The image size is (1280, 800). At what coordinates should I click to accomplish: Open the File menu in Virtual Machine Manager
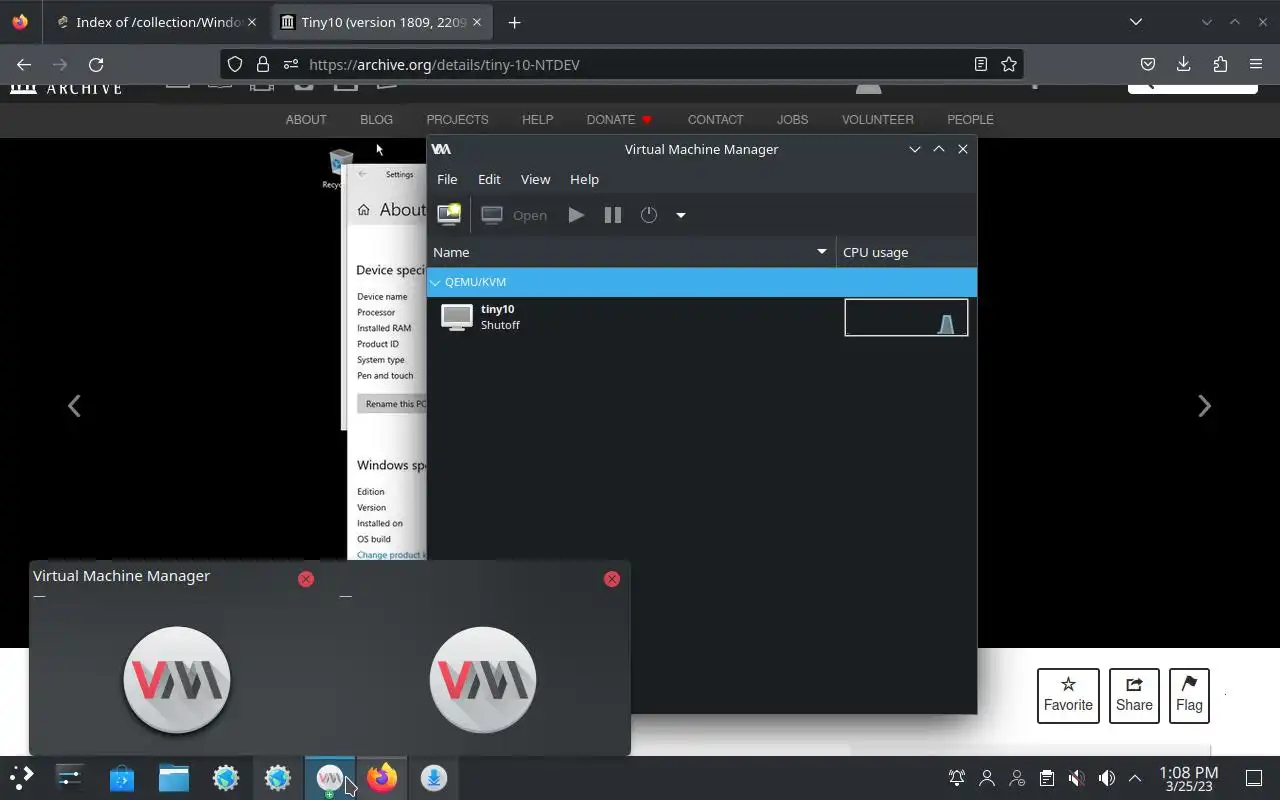pos(447,179)
